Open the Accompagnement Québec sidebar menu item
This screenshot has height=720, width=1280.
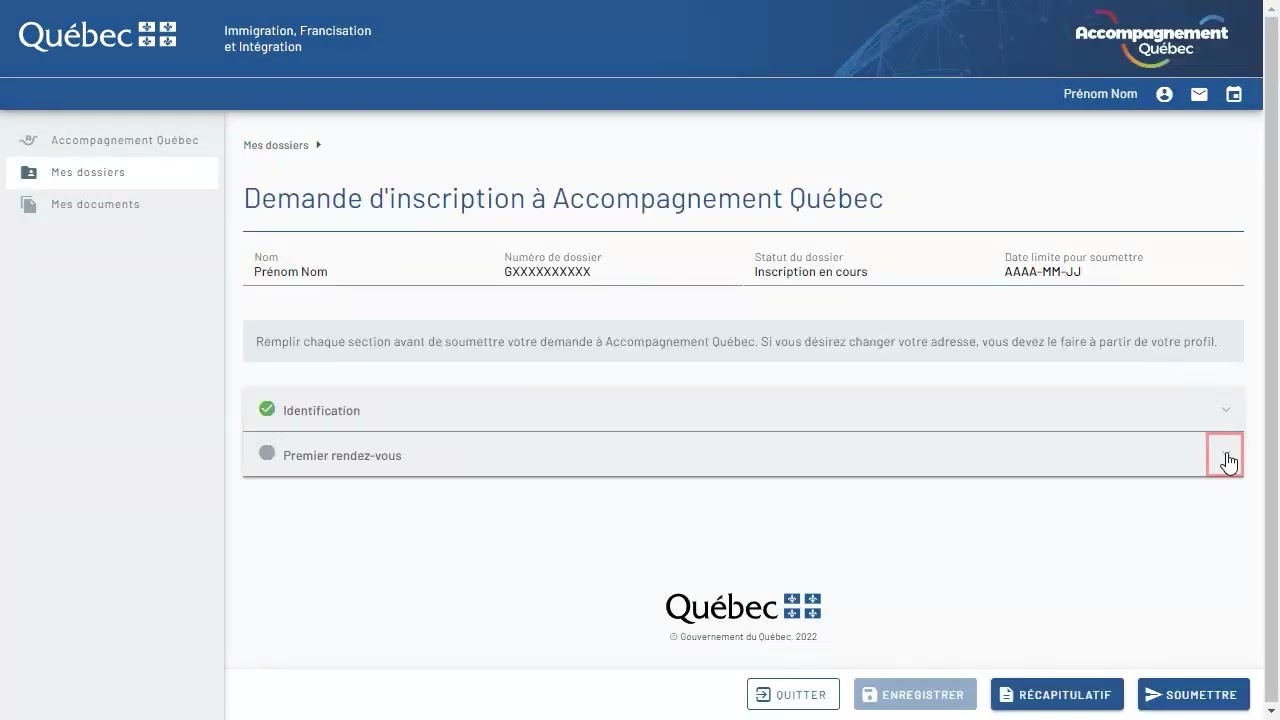[112, 140]
